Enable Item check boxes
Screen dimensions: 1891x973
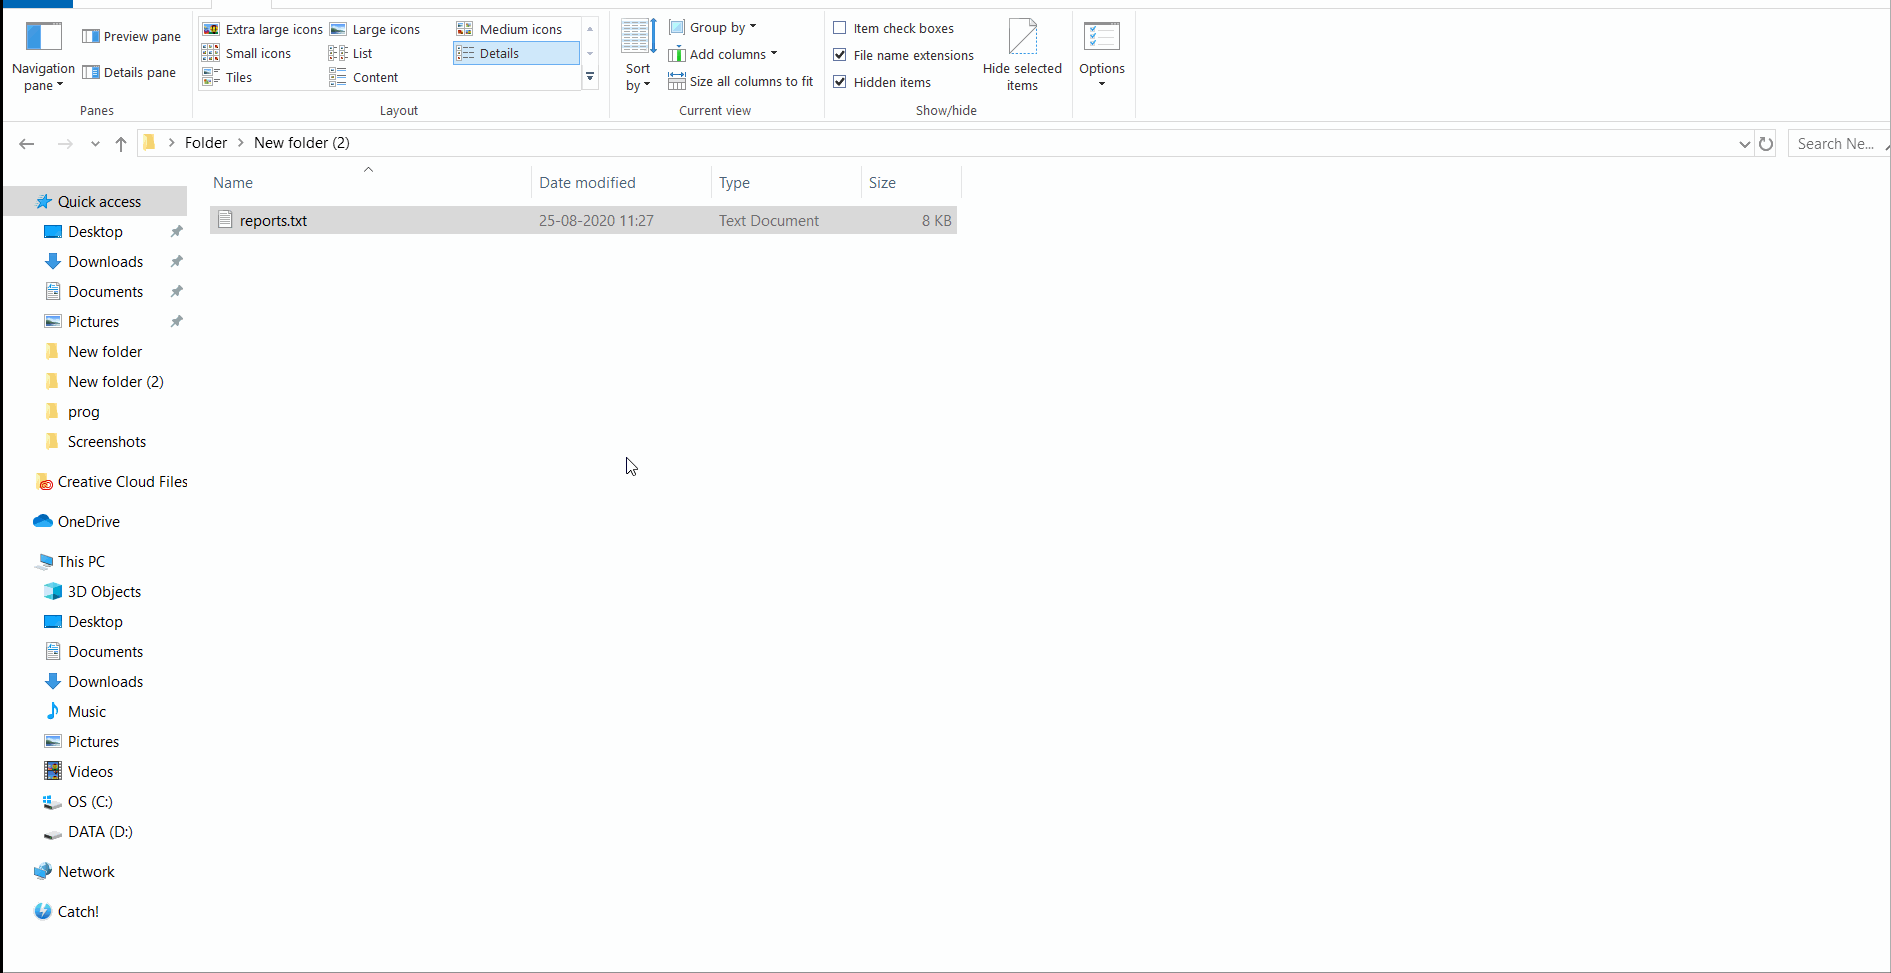[893, 29]
